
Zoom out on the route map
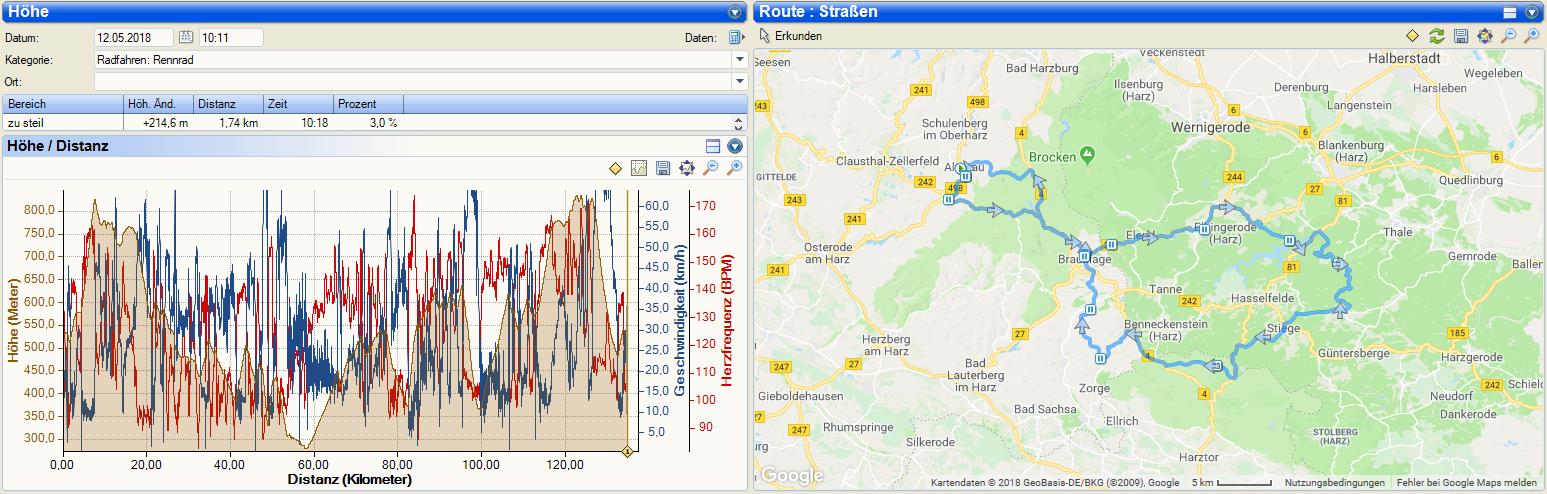point(1509,36)
